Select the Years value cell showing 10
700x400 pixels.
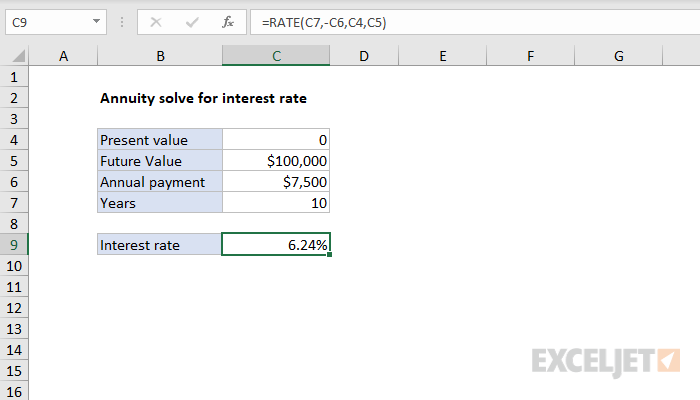[276, 203]
